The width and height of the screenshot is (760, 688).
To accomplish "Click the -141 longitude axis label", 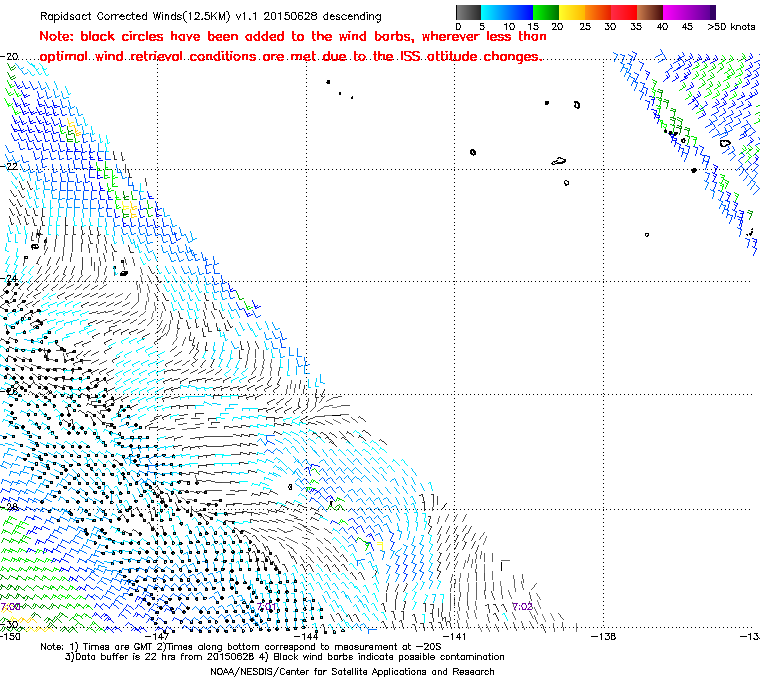I will [455, 636].
